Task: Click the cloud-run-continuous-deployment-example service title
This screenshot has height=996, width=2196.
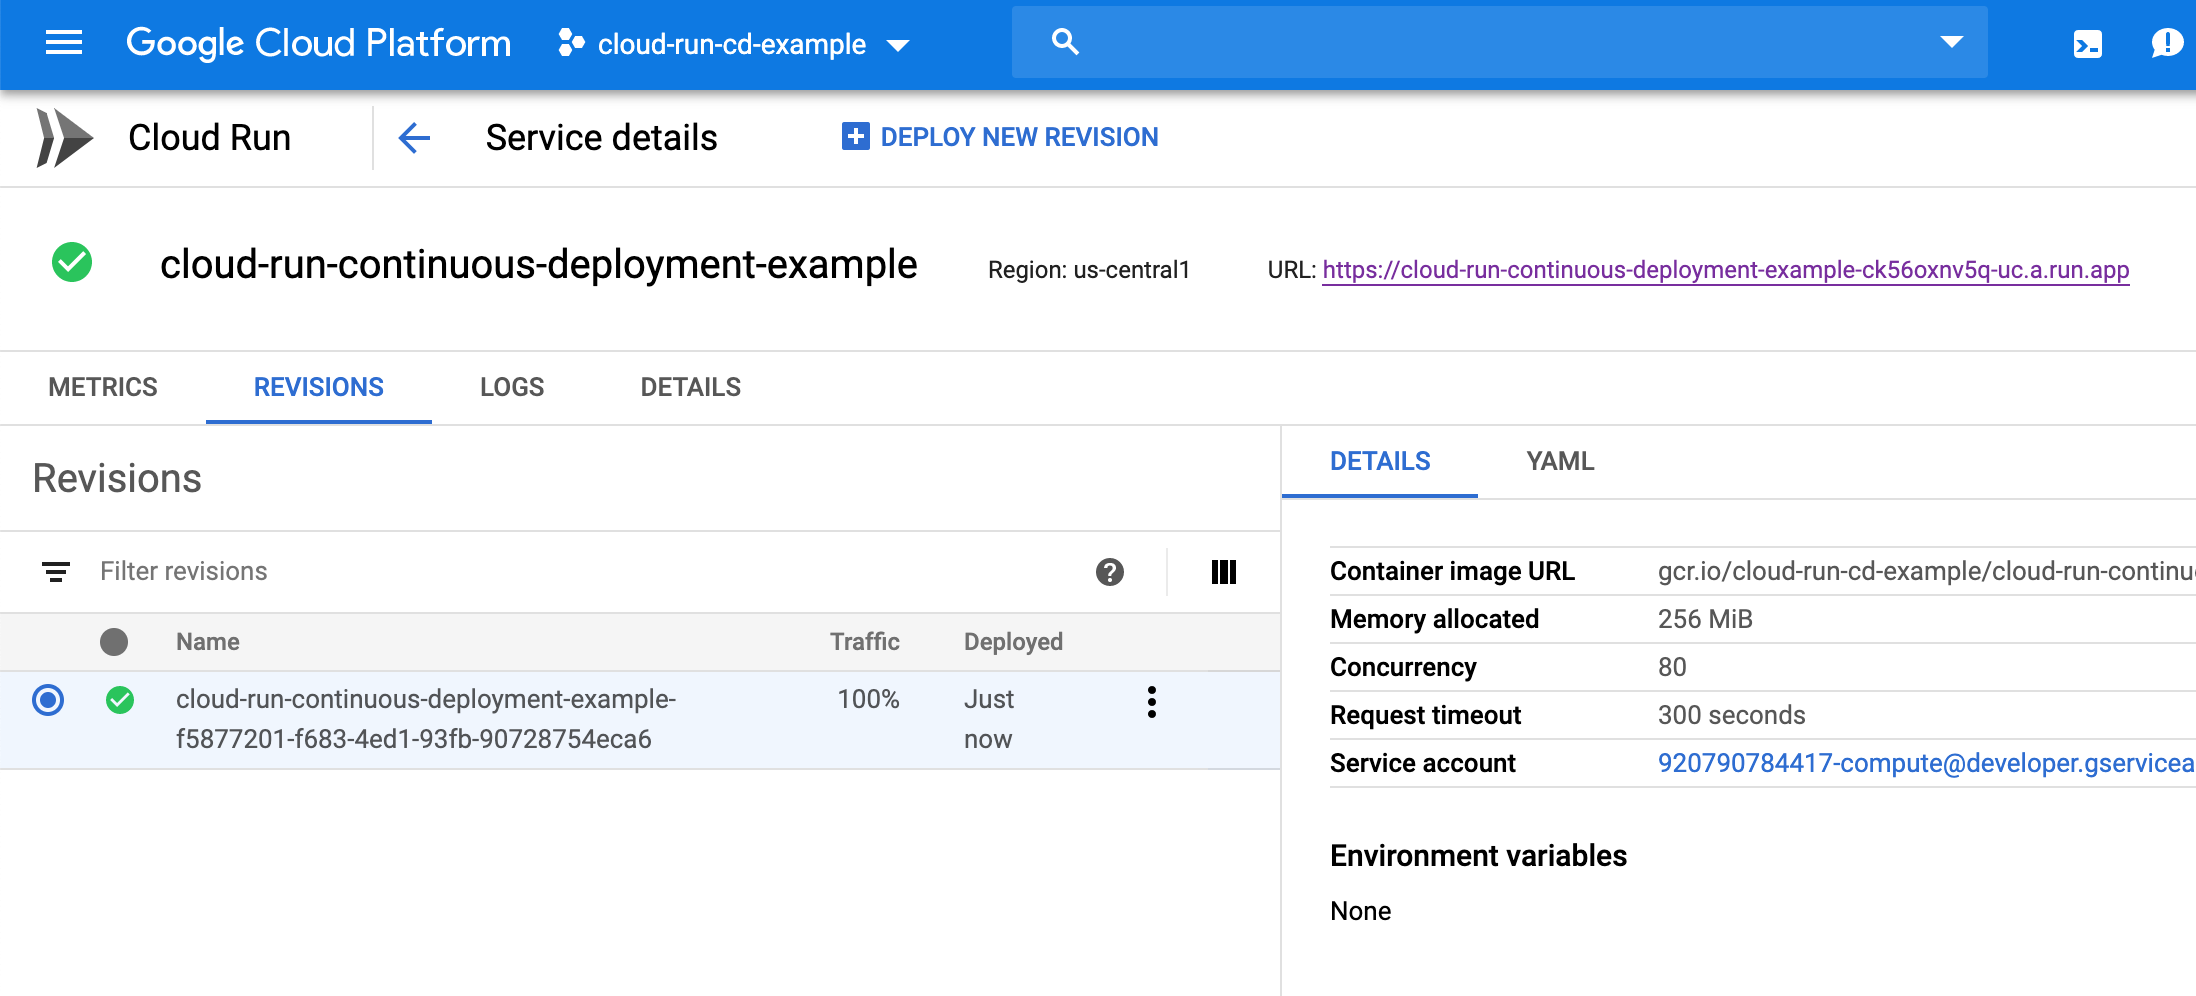Action: click(538, 264)
